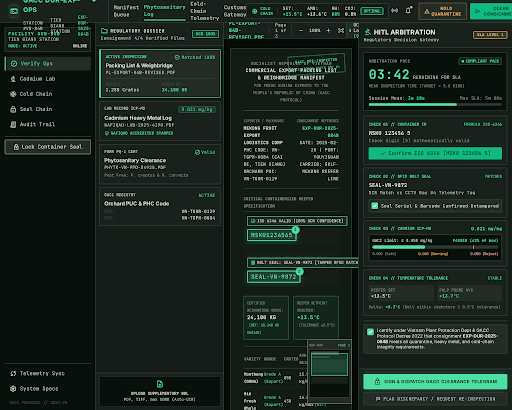This screenshot has height=410, width=512.
Task: Click the cold chain status icon
Action: [x=255, y=11]
